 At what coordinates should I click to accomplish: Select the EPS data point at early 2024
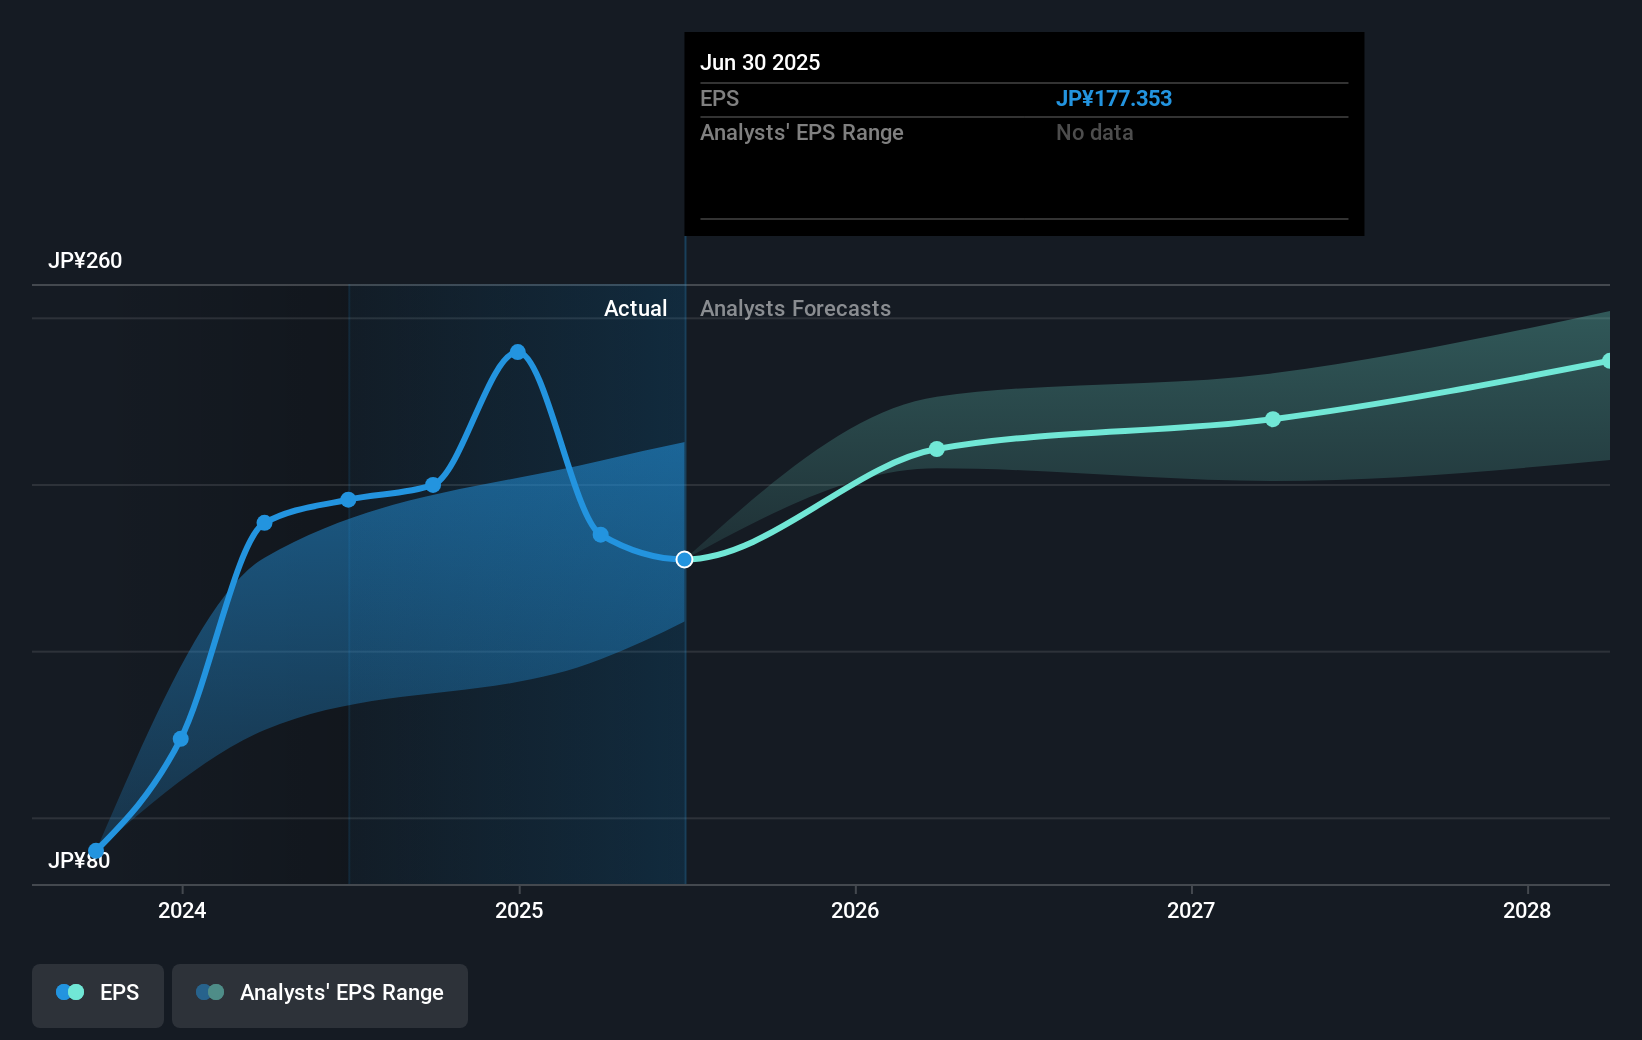tap(181, 739)
